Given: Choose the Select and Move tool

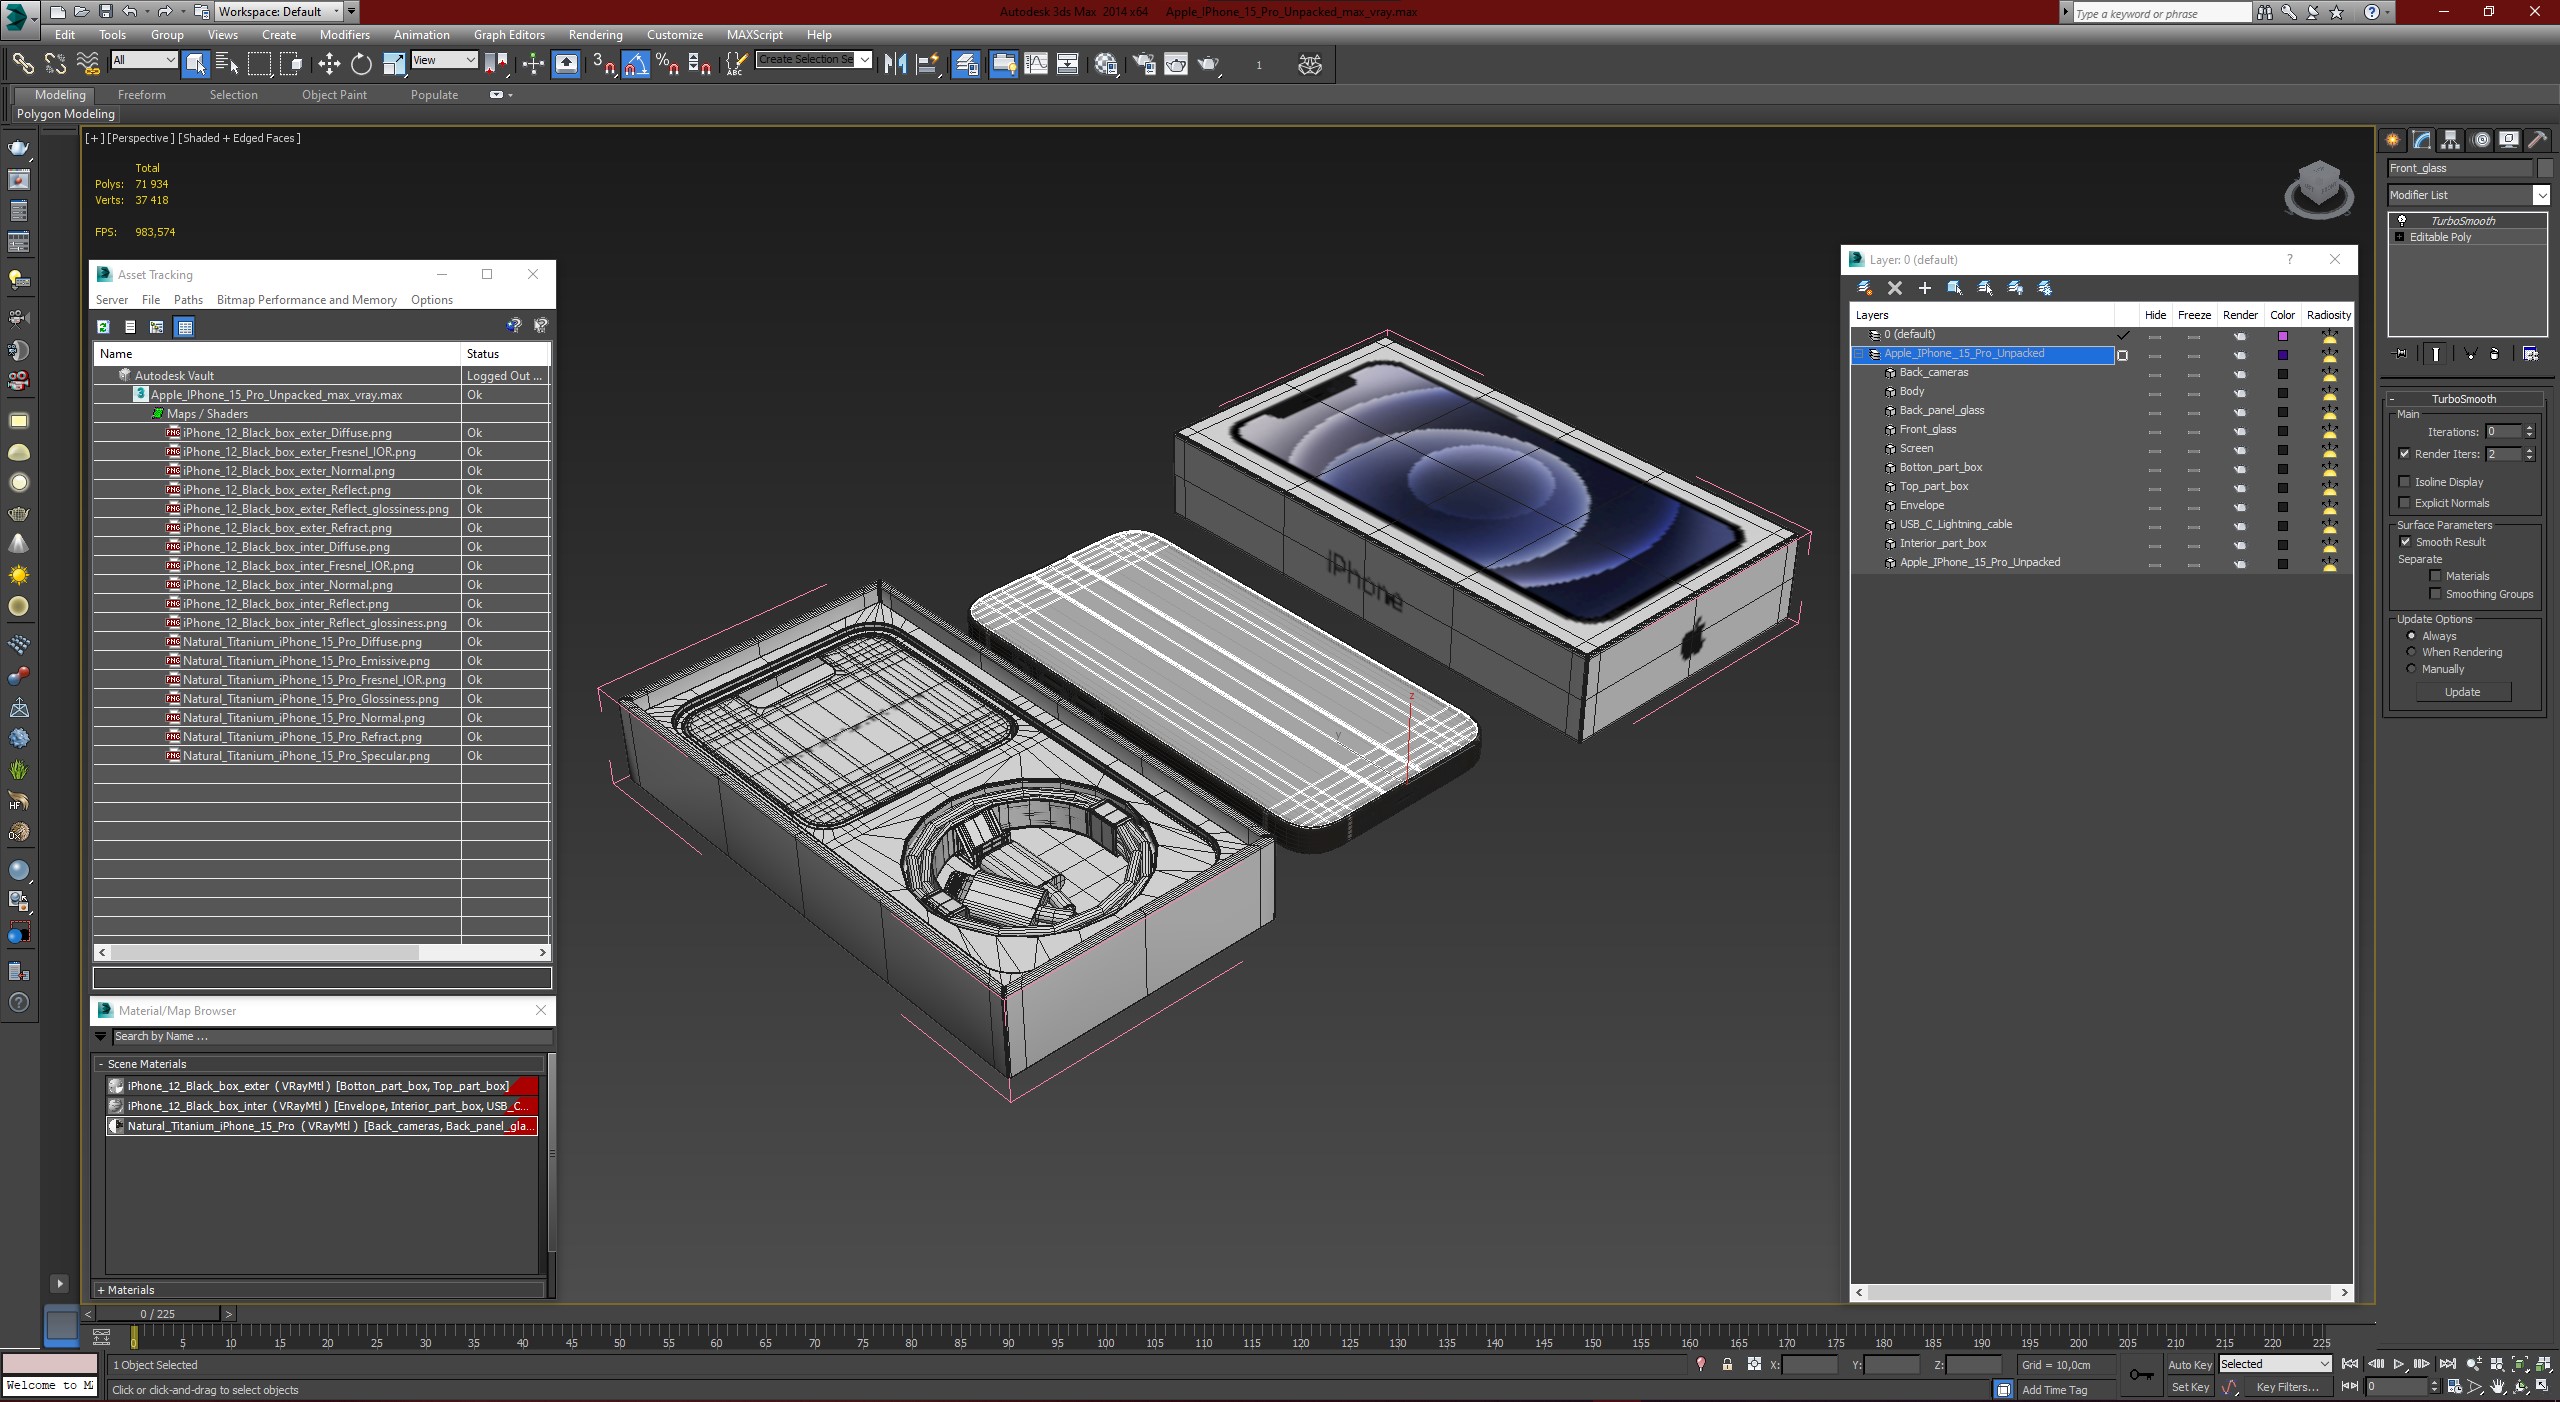Looking at the screenshot, I should (x=329, y=64).
